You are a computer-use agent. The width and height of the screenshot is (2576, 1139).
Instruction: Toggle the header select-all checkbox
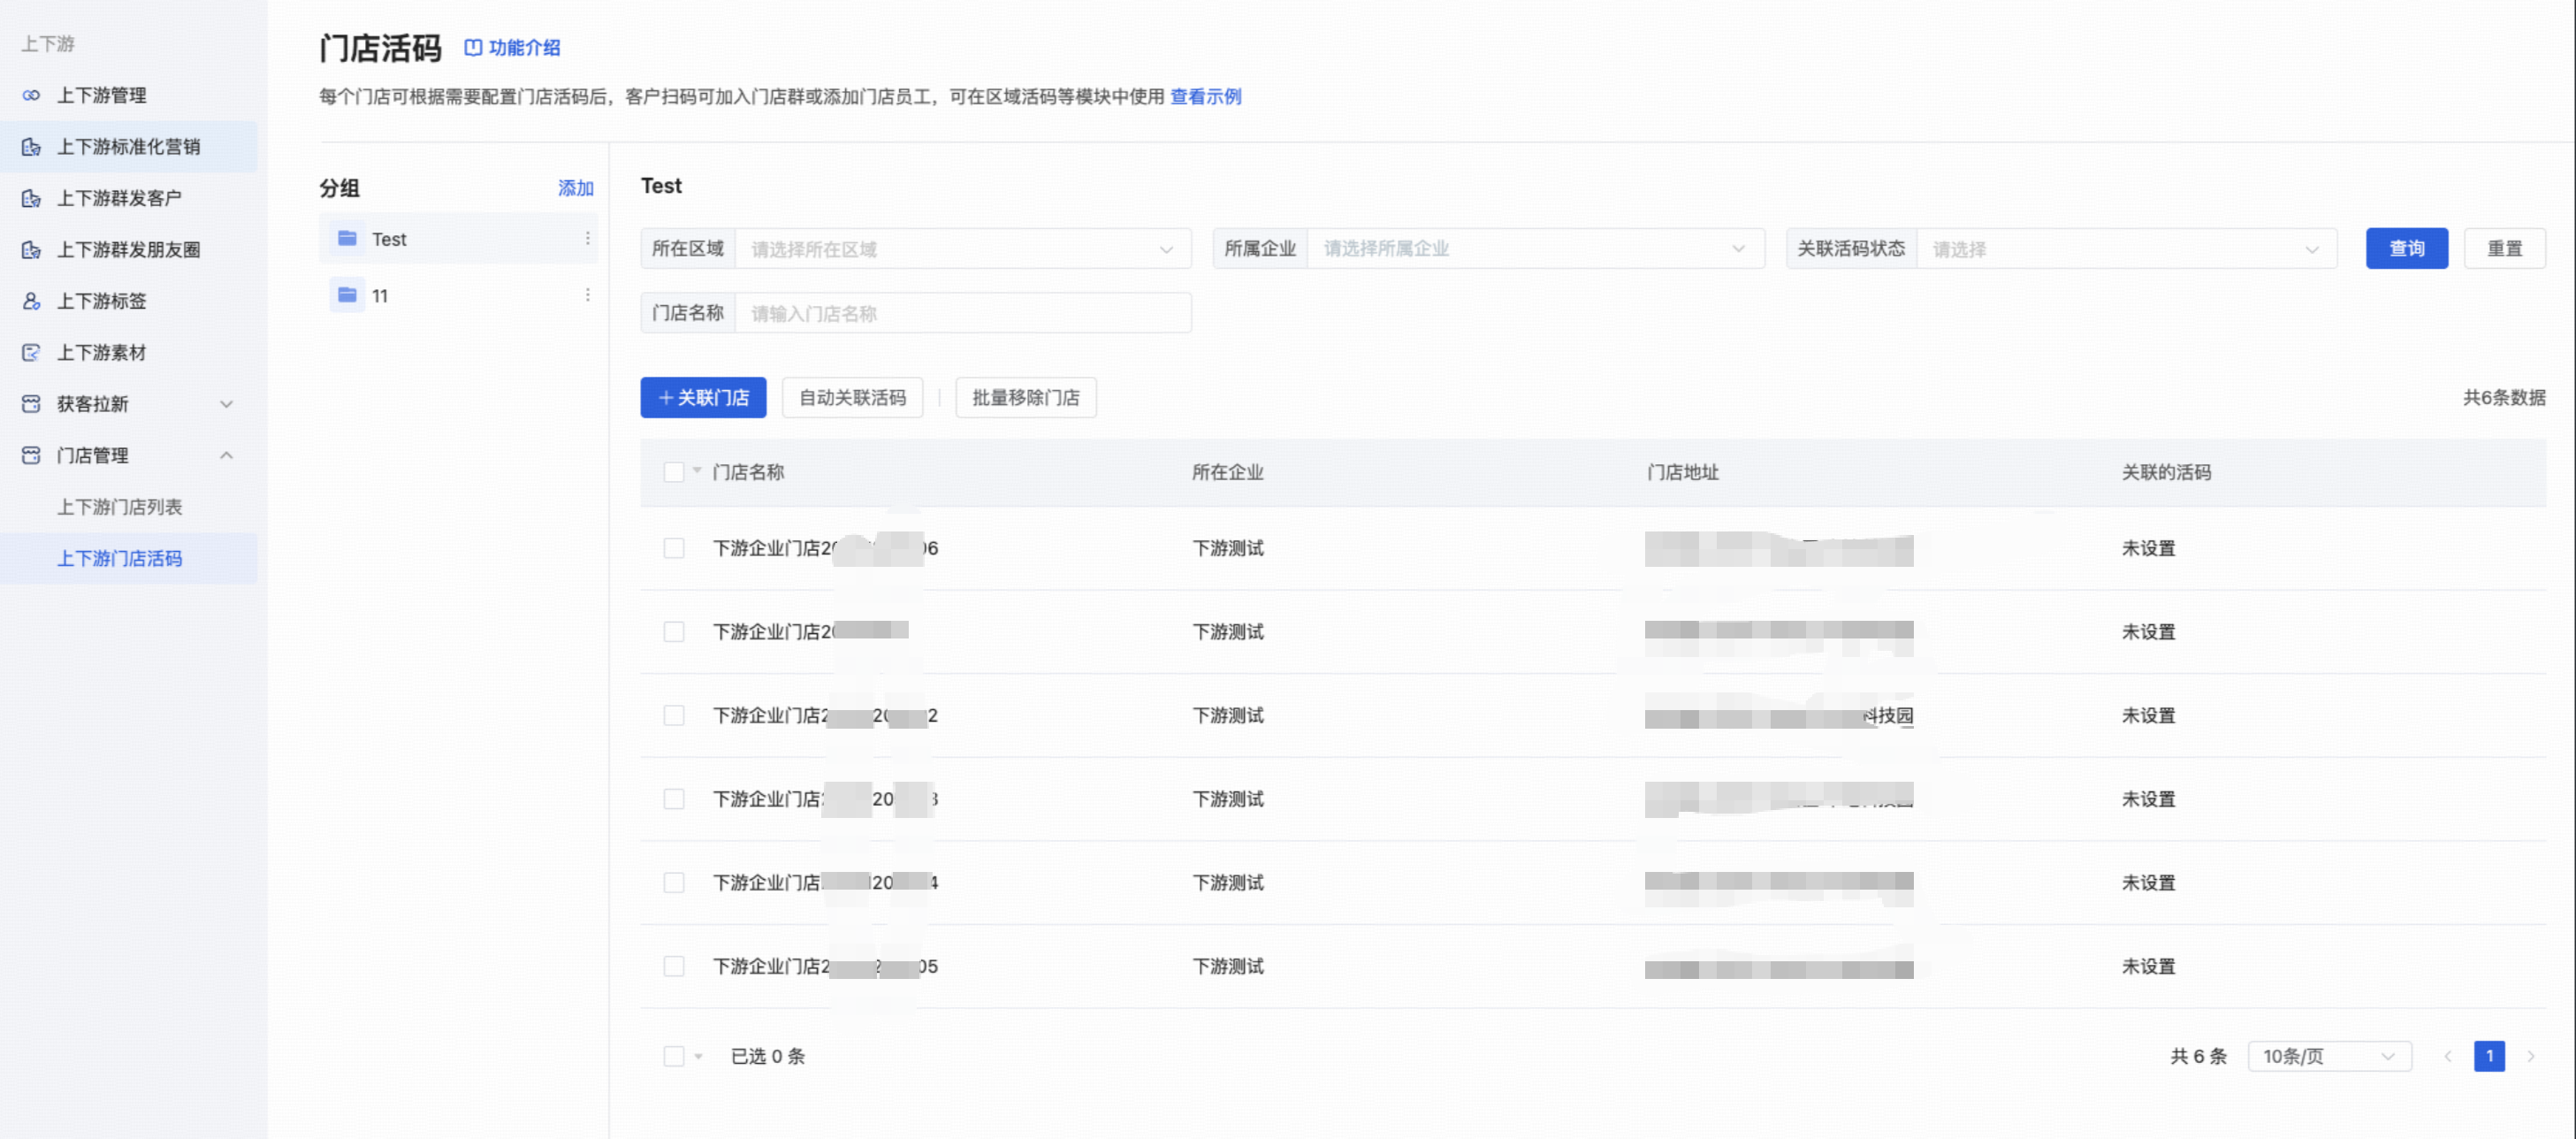[674, 472]
